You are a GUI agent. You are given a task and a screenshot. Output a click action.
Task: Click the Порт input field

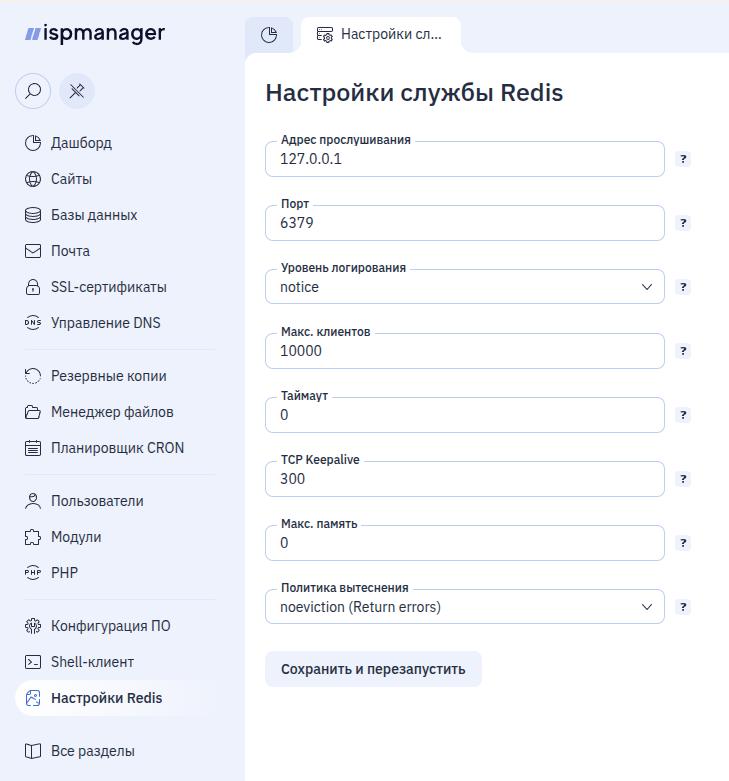tap(465, 223)
